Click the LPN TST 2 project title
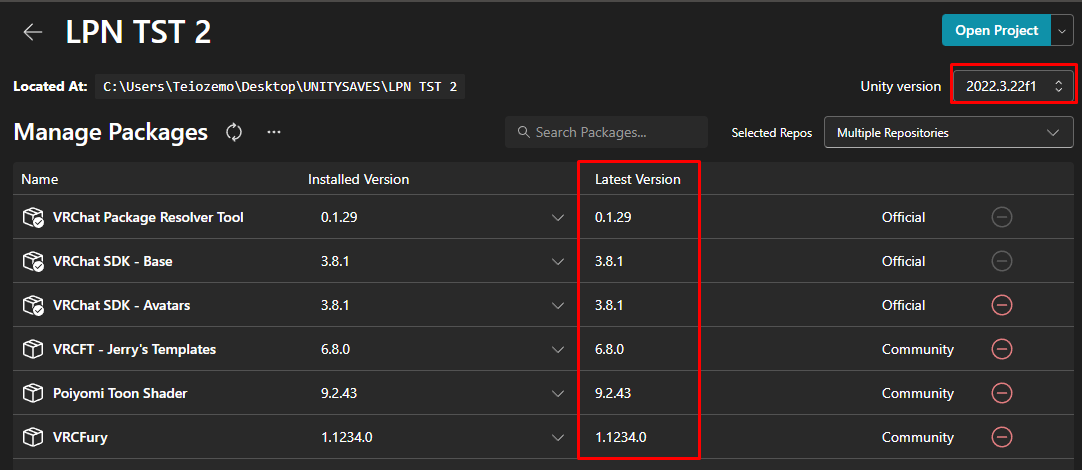The image size is (1082, 470). (x=138, y=32)
